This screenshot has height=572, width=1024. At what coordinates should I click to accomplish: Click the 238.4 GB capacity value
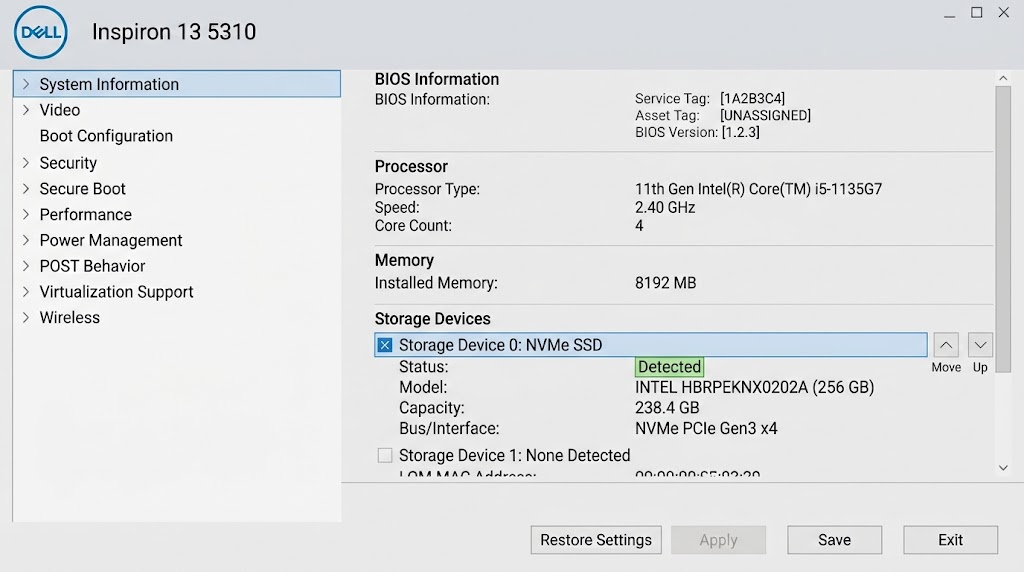pyautogui.click(x=667, y=408)
